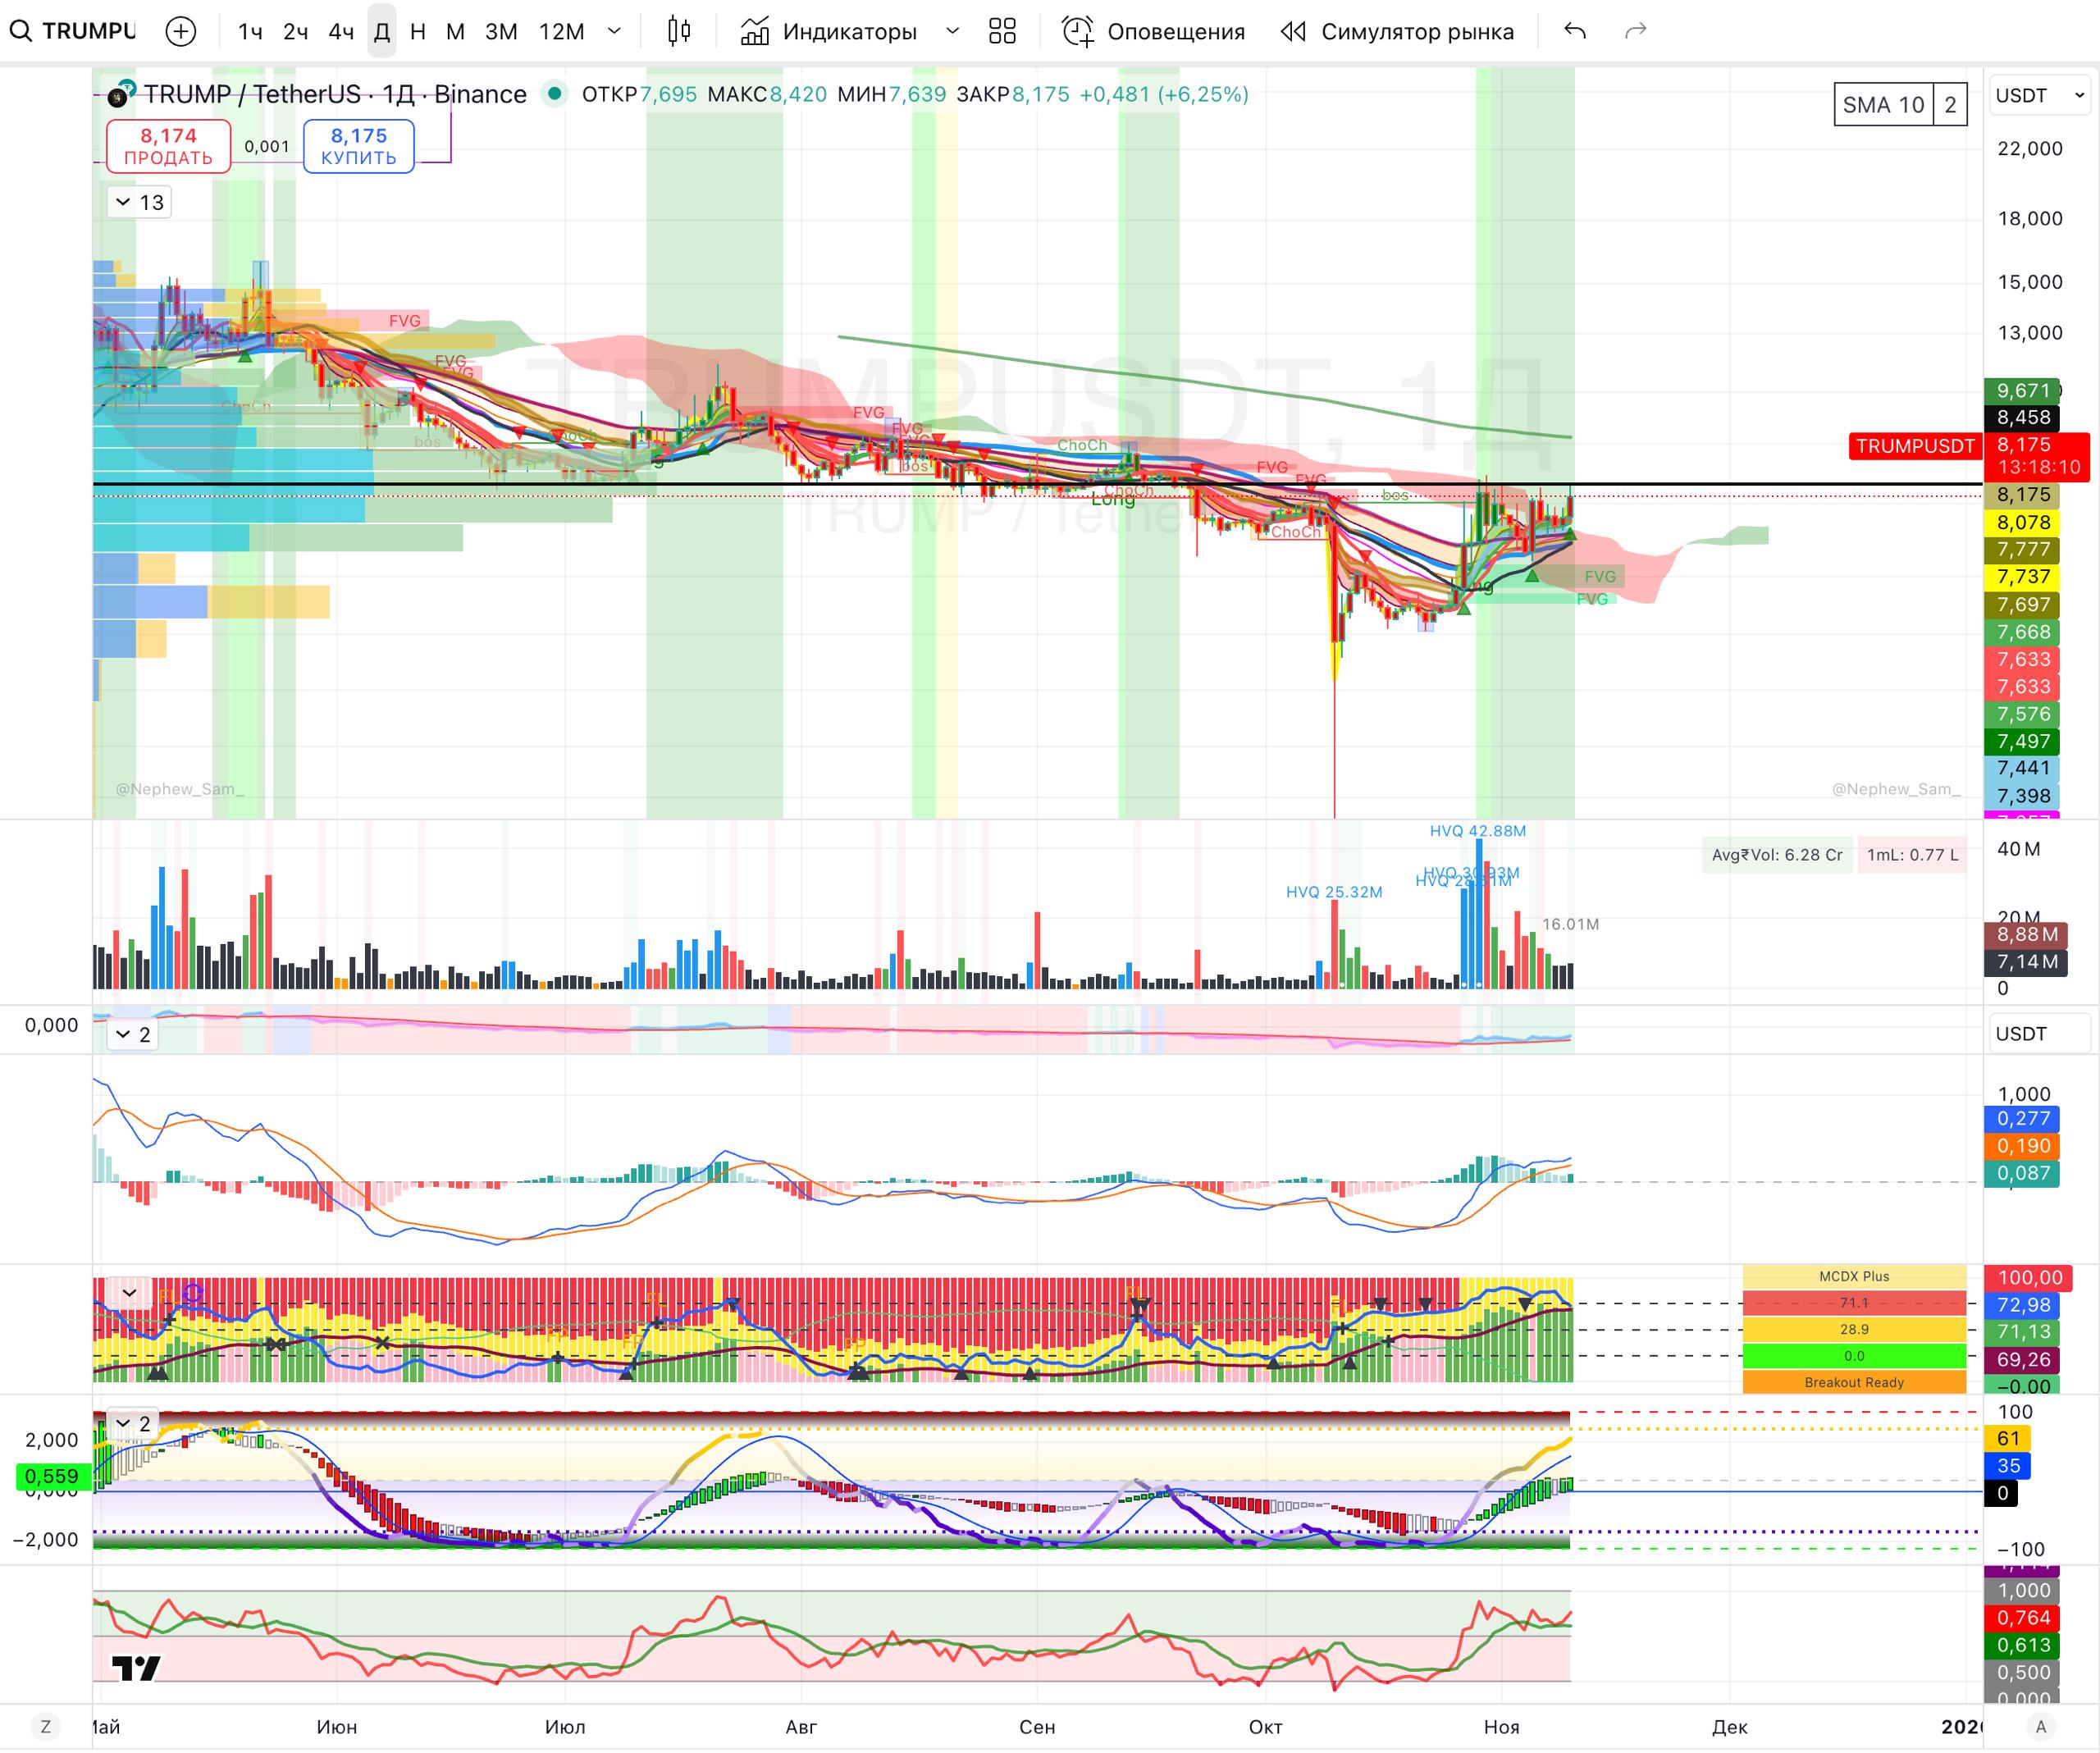Click the red TRUMPUSDT price label

(1914, 446)
